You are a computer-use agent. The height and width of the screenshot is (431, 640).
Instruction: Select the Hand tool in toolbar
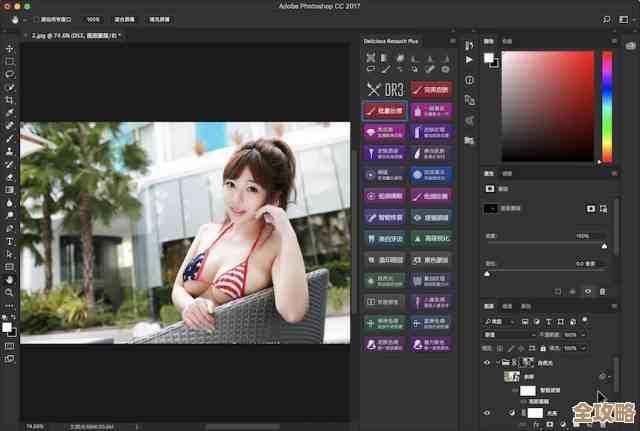pyautogui.click(x=9, y=280)
